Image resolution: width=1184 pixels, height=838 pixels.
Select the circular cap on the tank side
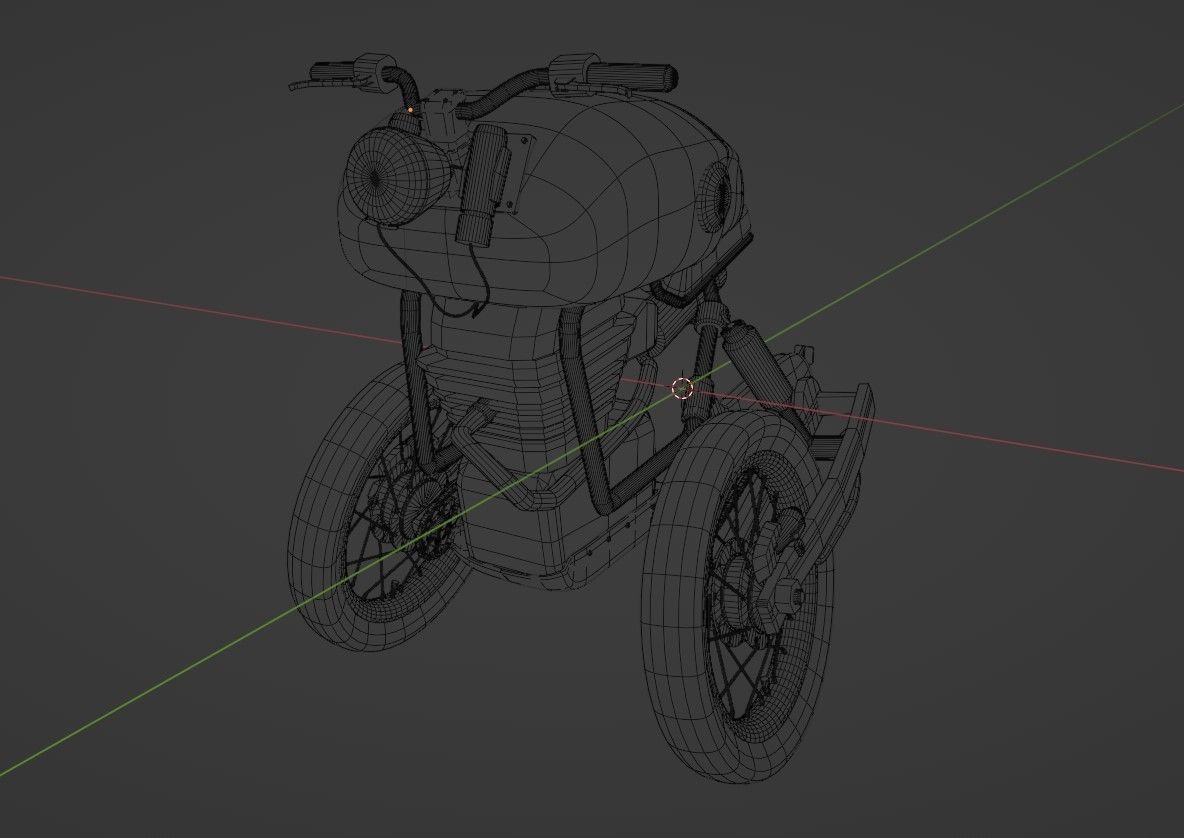[x=717, y=196]
